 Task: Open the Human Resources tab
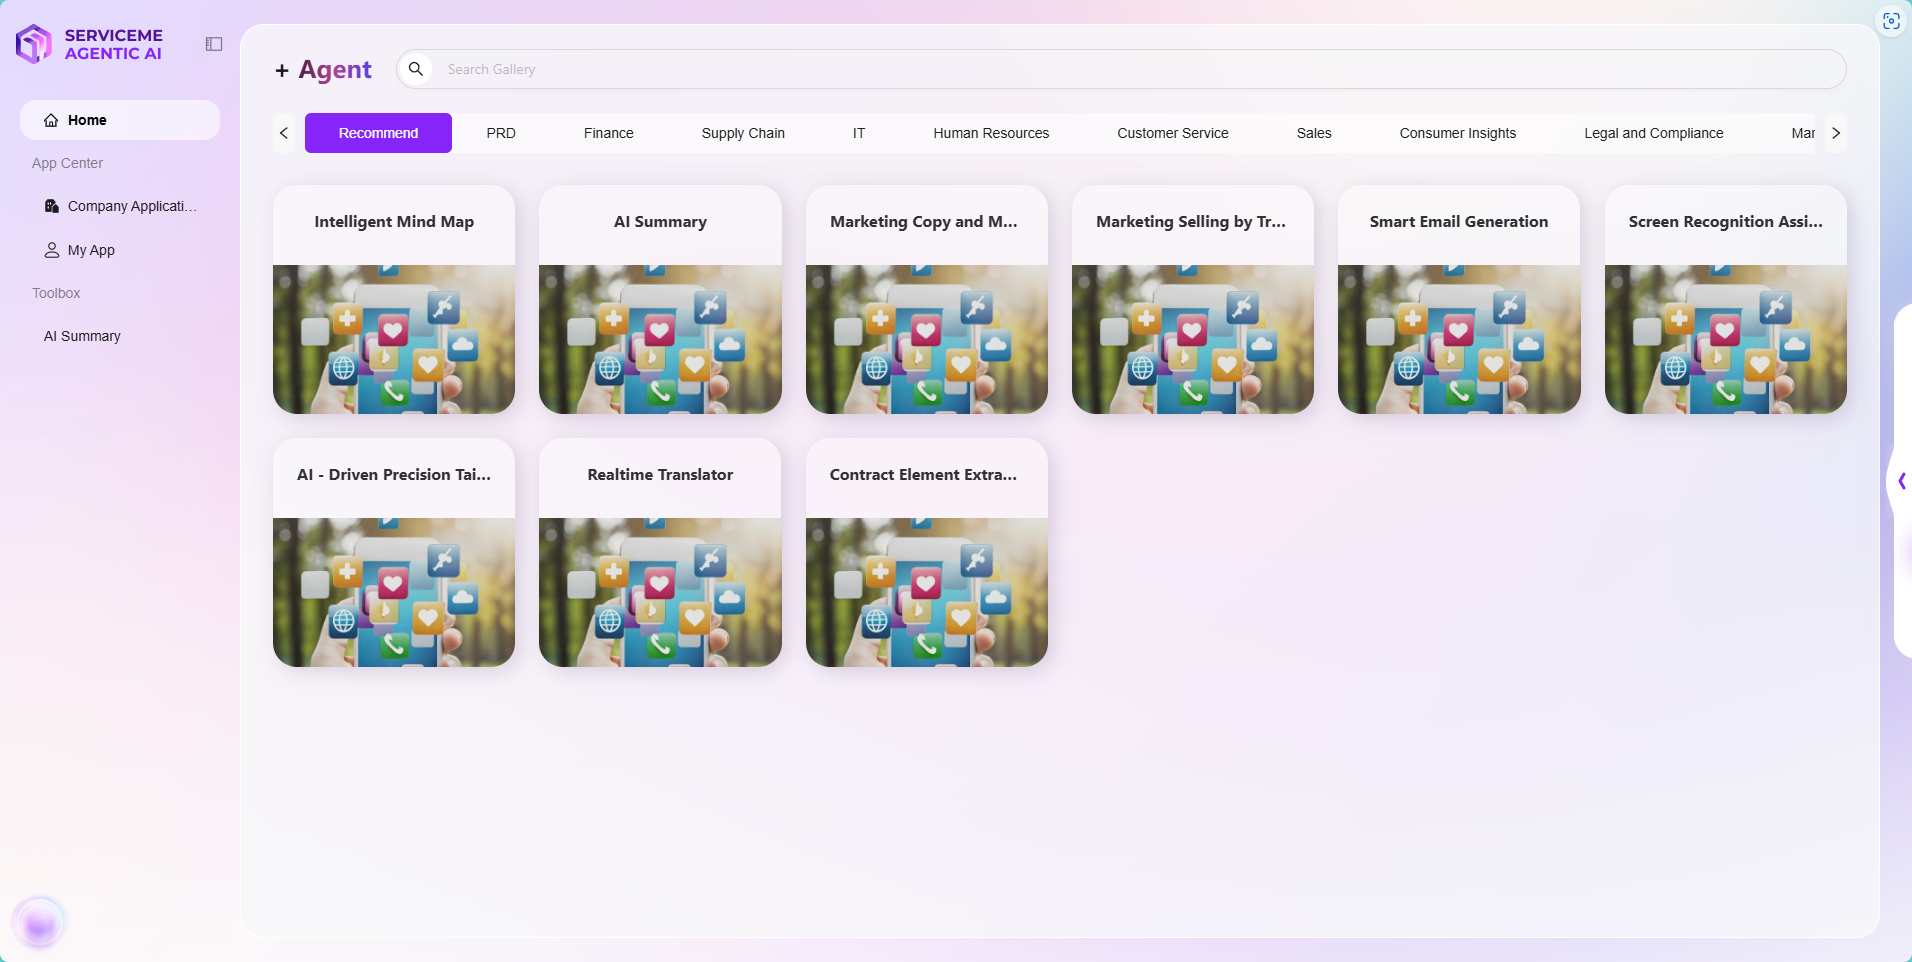pos(991,133)
